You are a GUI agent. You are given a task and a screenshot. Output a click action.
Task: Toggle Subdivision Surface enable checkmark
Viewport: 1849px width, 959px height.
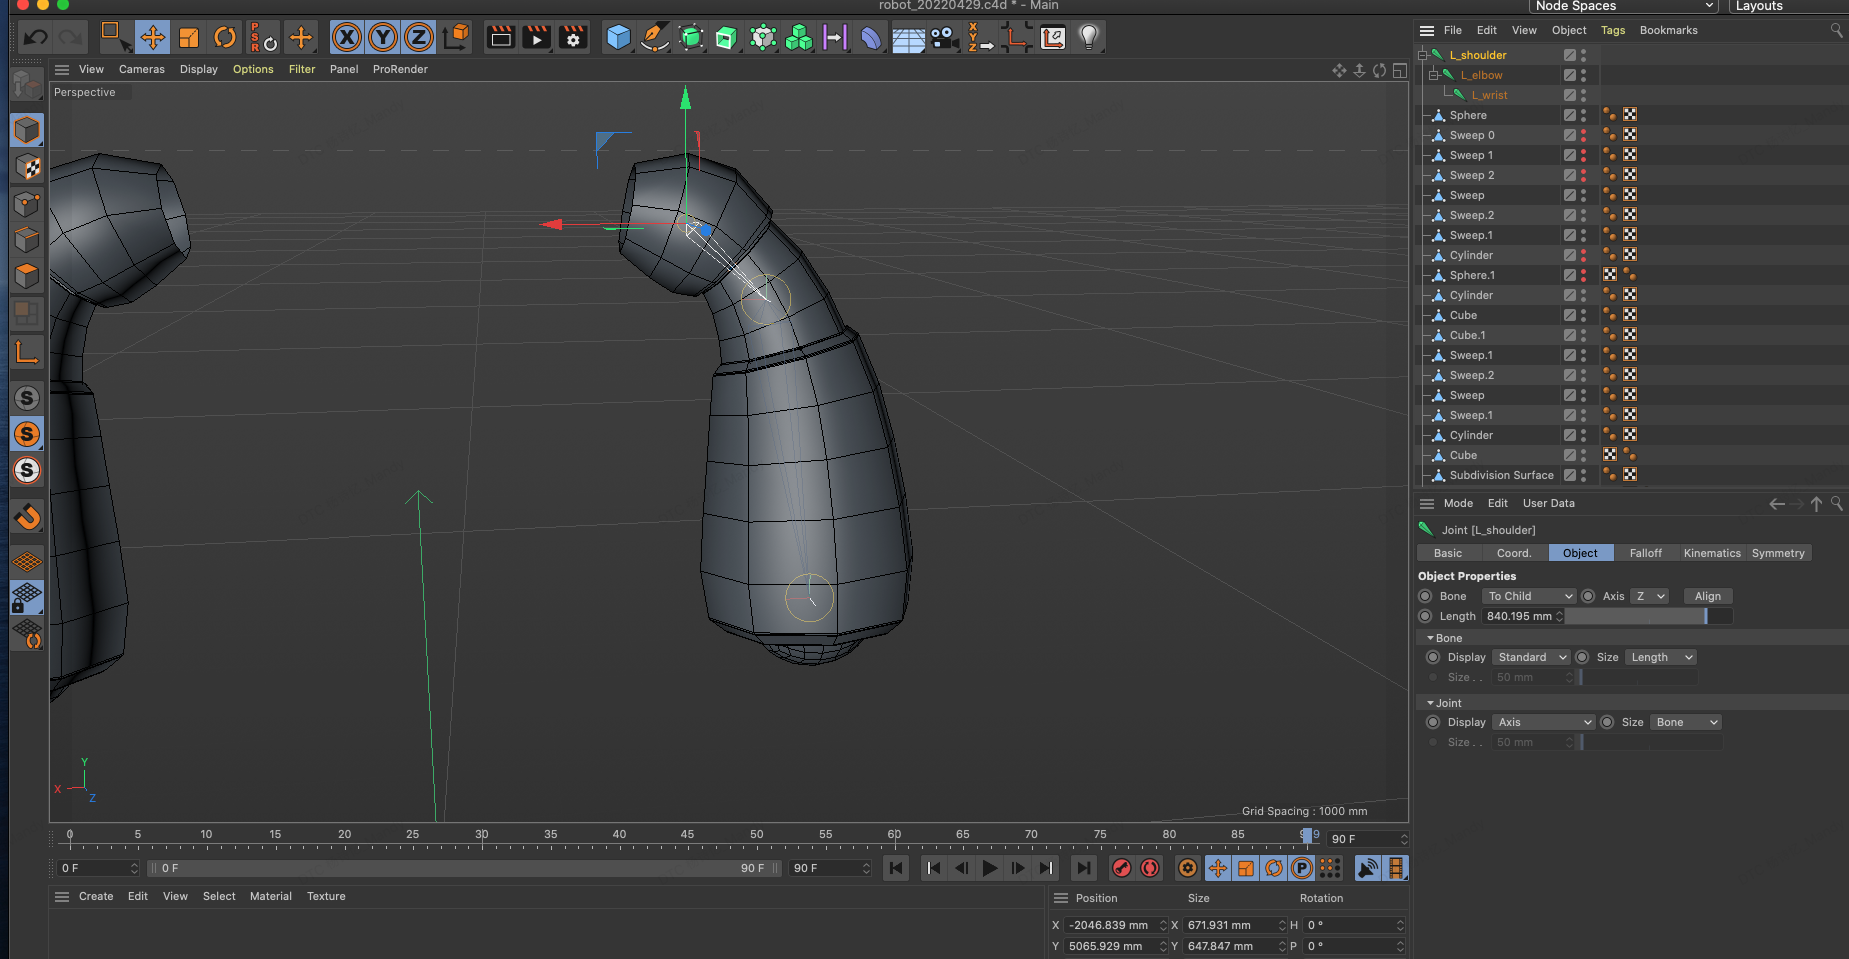coord(1570,475)
